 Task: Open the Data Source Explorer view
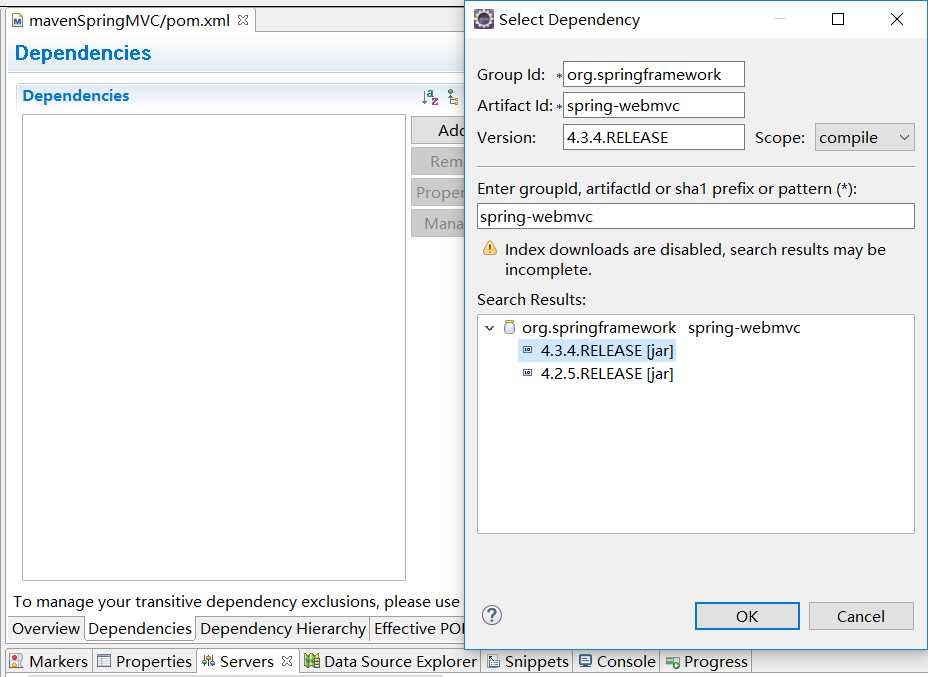click(x=391, y=661)
